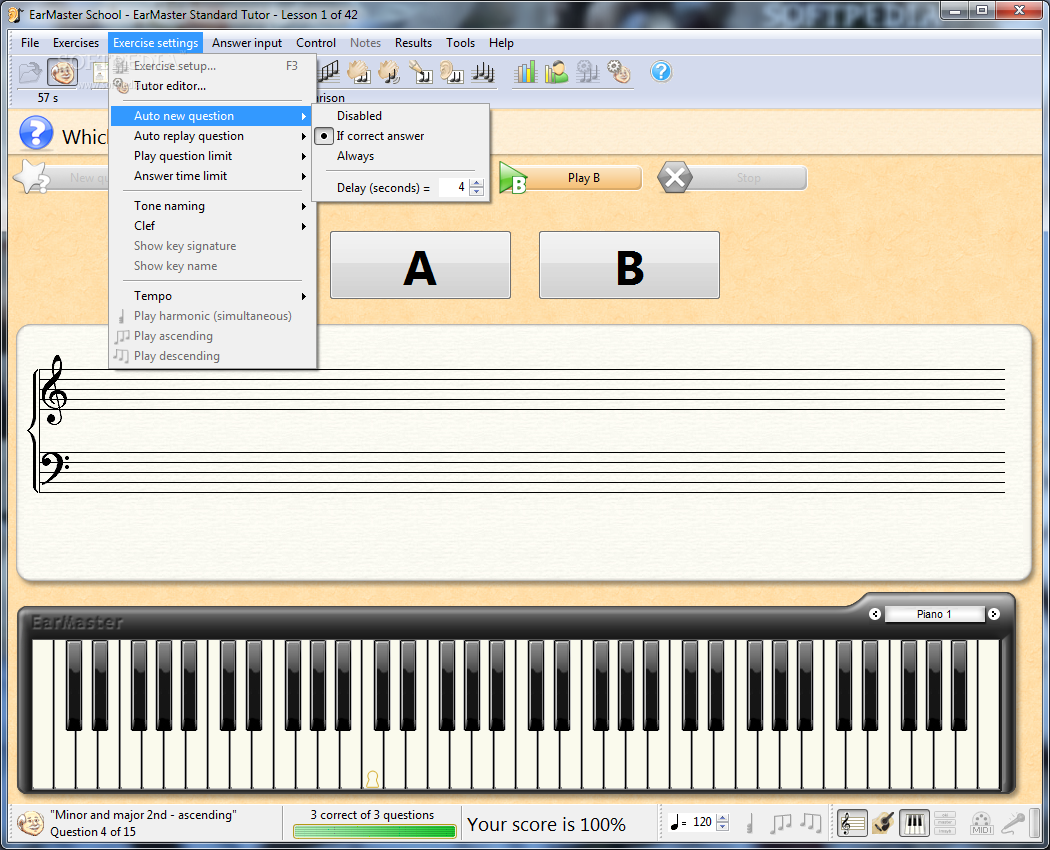The width and height of the screenshot is (1050, 850).
Task: Open the blue Help question mark icon
Action: click(661, 72)
